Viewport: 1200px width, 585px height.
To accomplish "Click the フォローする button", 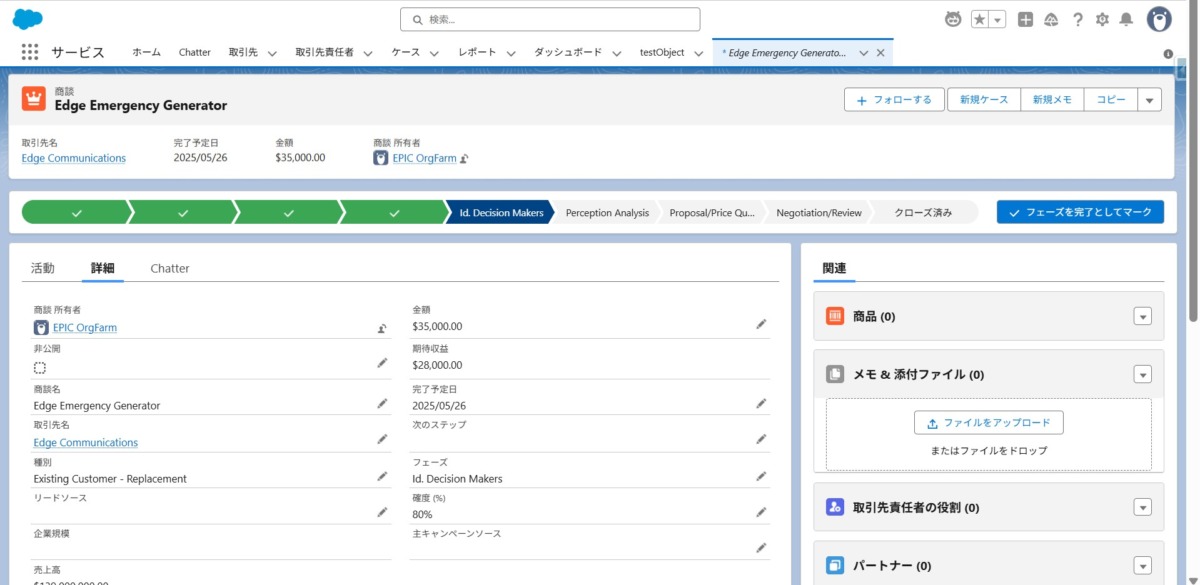I will [894, 99].
